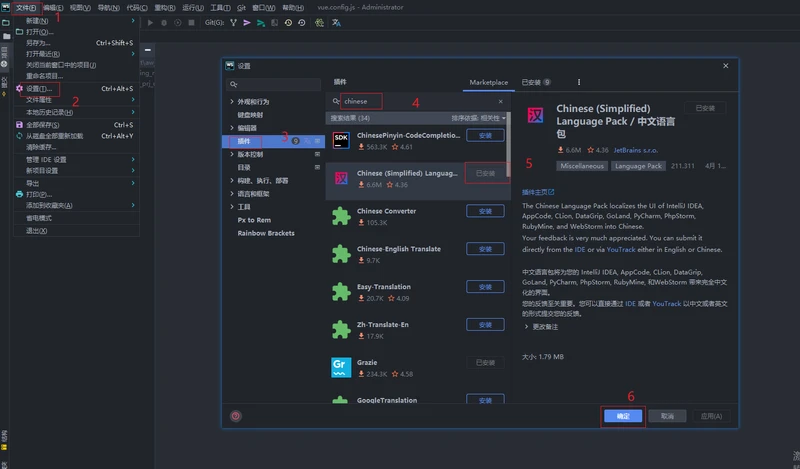
Task: Click the purple Git commit arrow icon
Action: coord(247,22)
